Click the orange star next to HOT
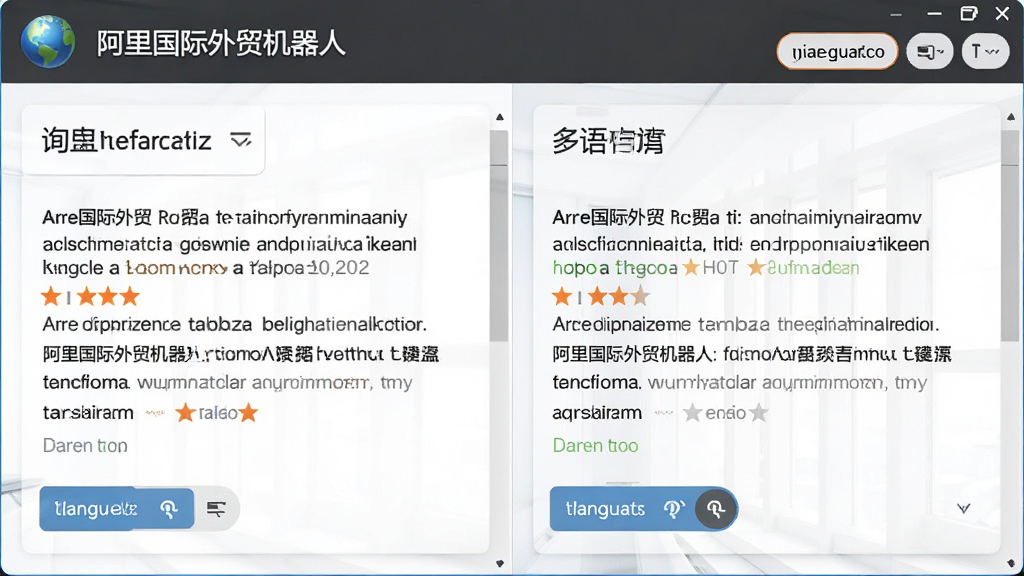 690,267
